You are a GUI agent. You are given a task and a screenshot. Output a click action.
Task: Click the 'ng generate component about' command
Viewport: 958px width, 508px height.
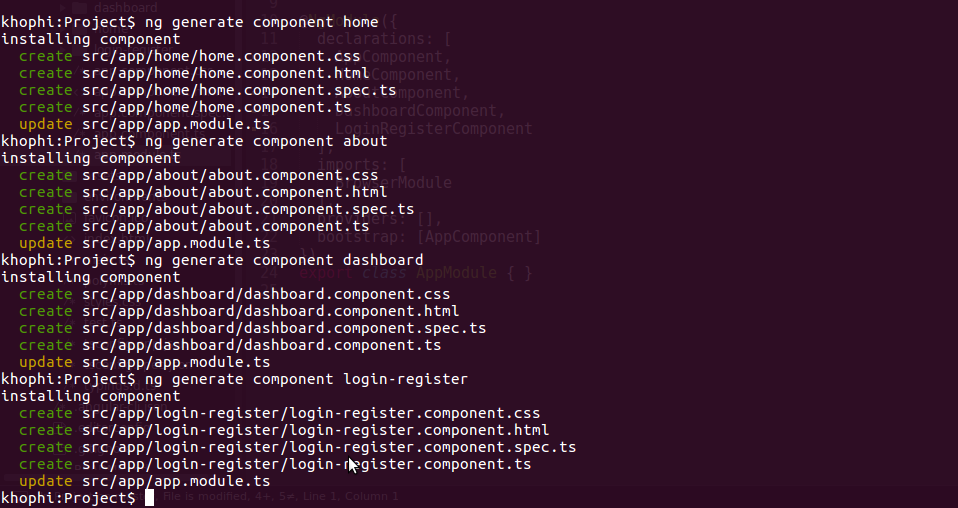point(265,141)
